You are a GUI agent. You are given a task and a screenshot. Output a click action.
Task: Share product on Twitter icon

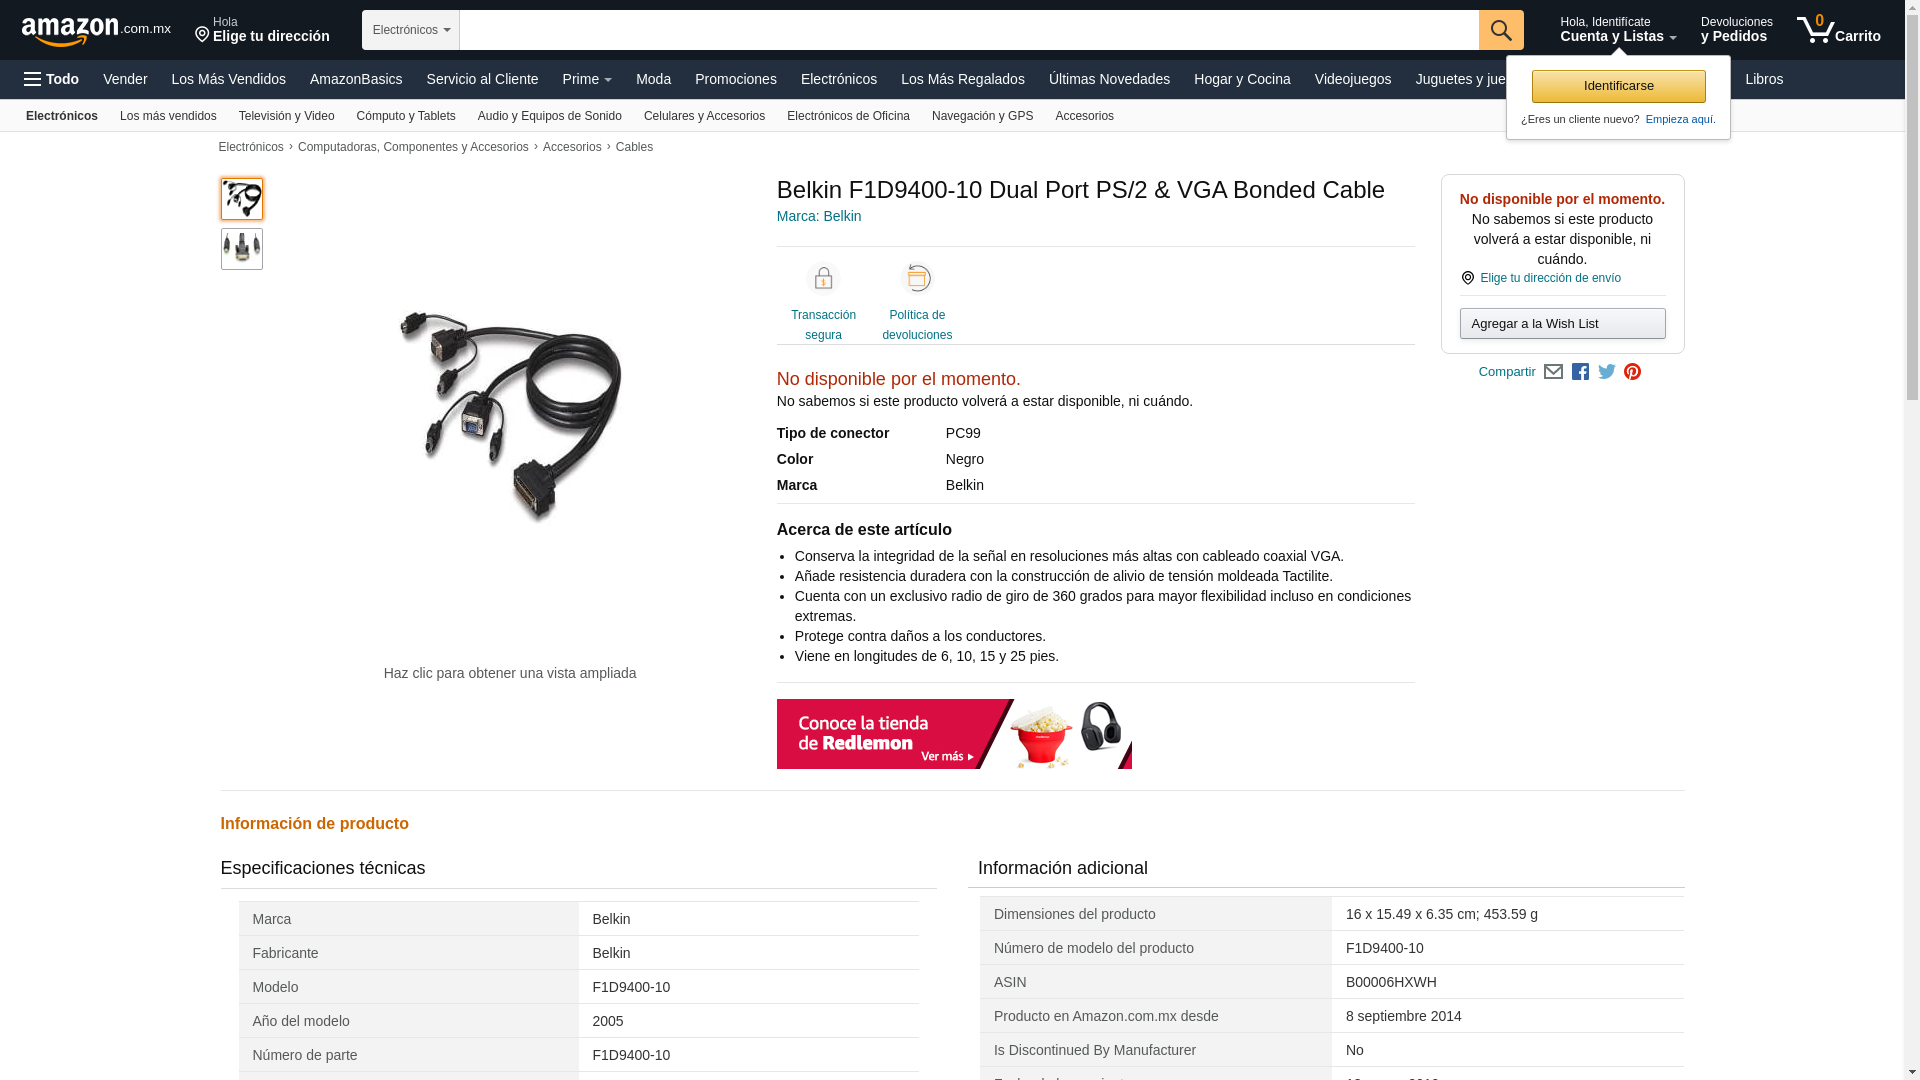pyautogui.click(x=1607, y=372)
